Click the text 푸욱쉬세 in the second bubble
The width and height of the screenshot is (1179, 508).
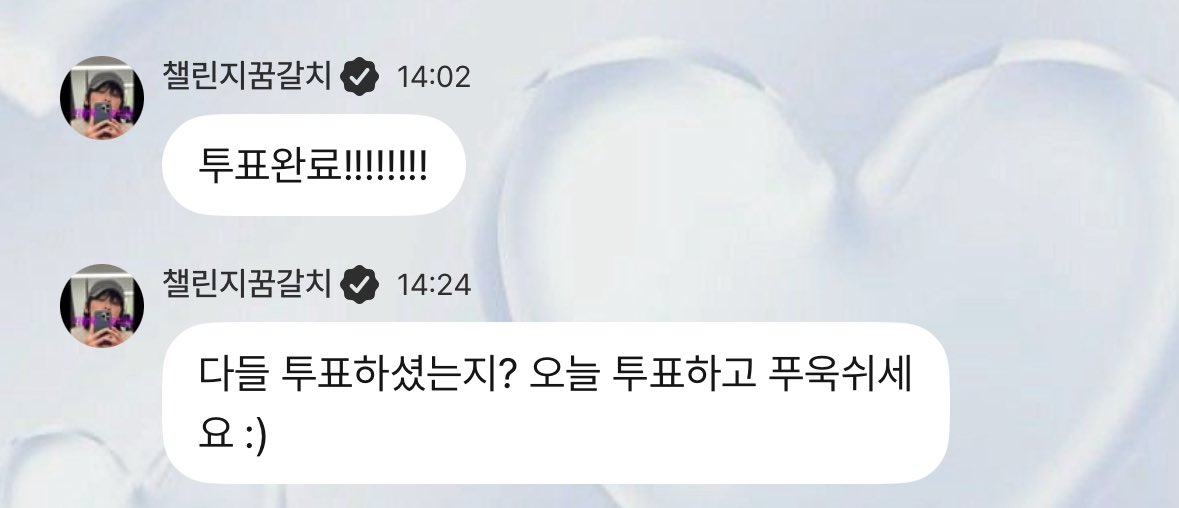tap(841, 374)
